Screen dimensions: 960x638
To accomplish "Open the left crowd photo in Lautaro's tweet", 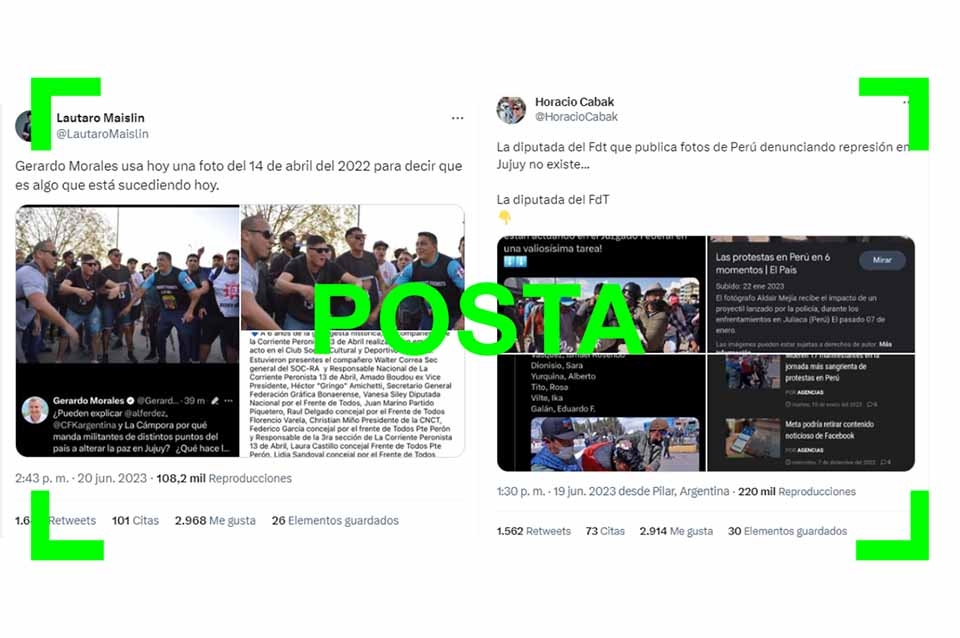I will click(x=127, y=284).
